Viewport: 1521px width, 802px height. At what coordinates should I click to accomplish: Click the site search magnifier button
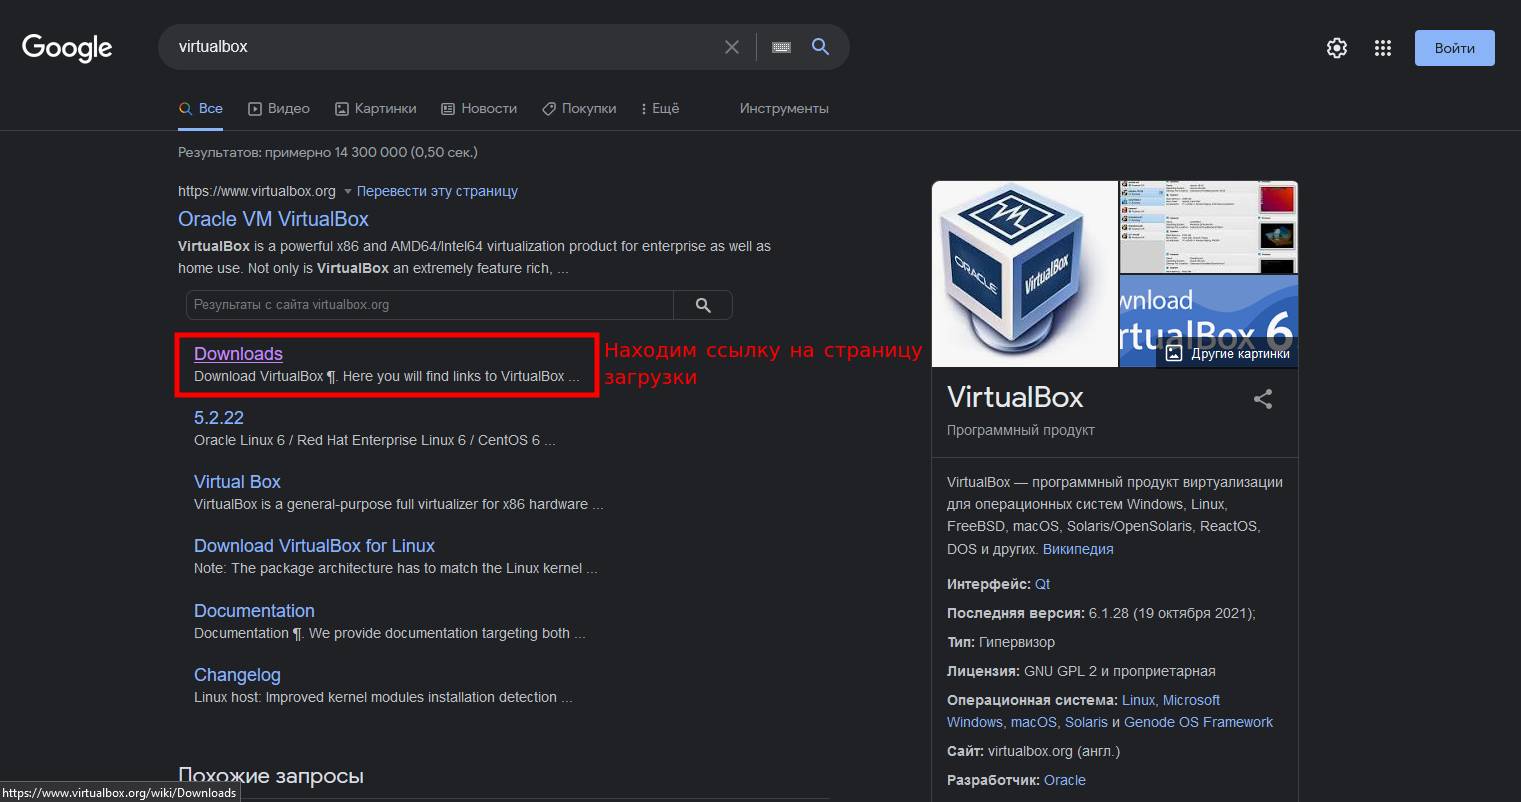click(x=703, y=305)
